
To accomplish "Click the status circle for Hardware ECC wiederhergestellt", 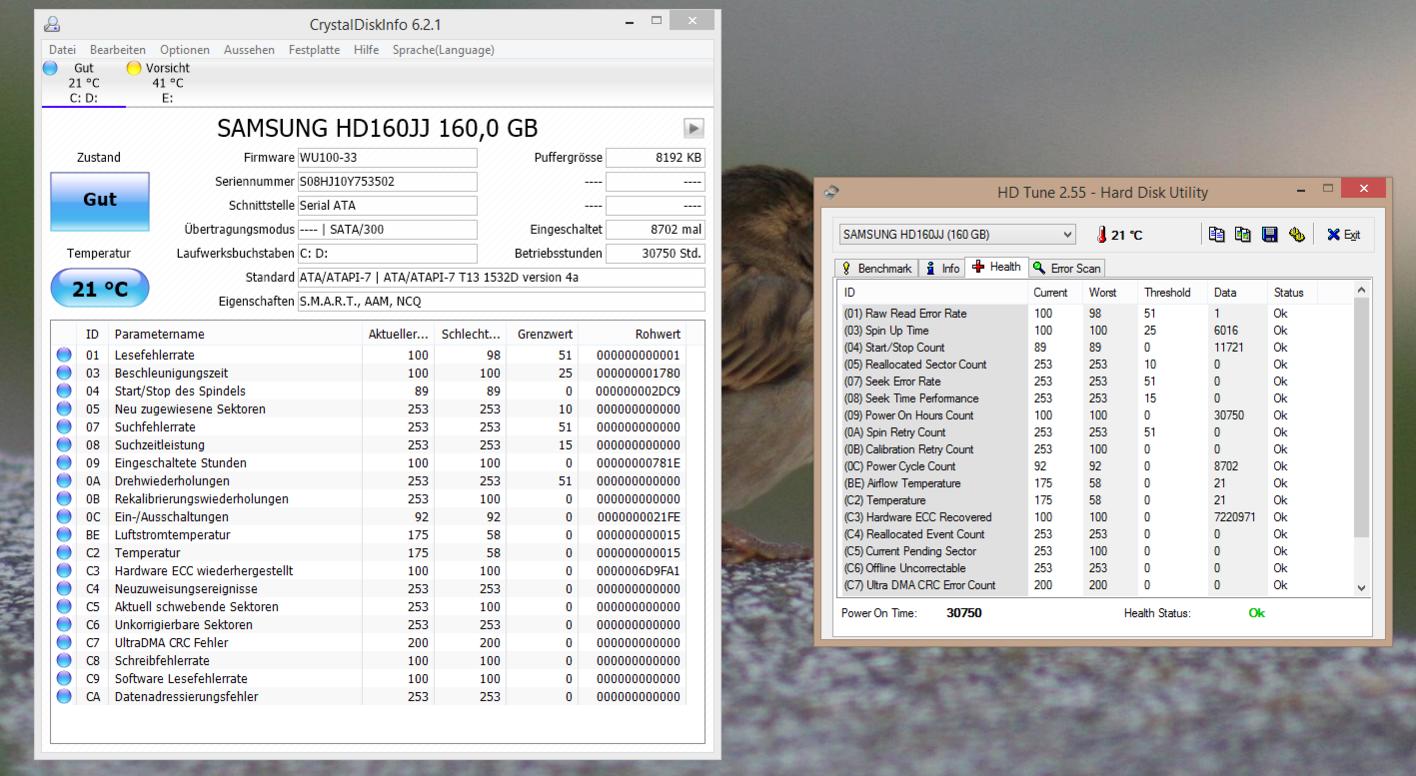I will tap(64, 571).
